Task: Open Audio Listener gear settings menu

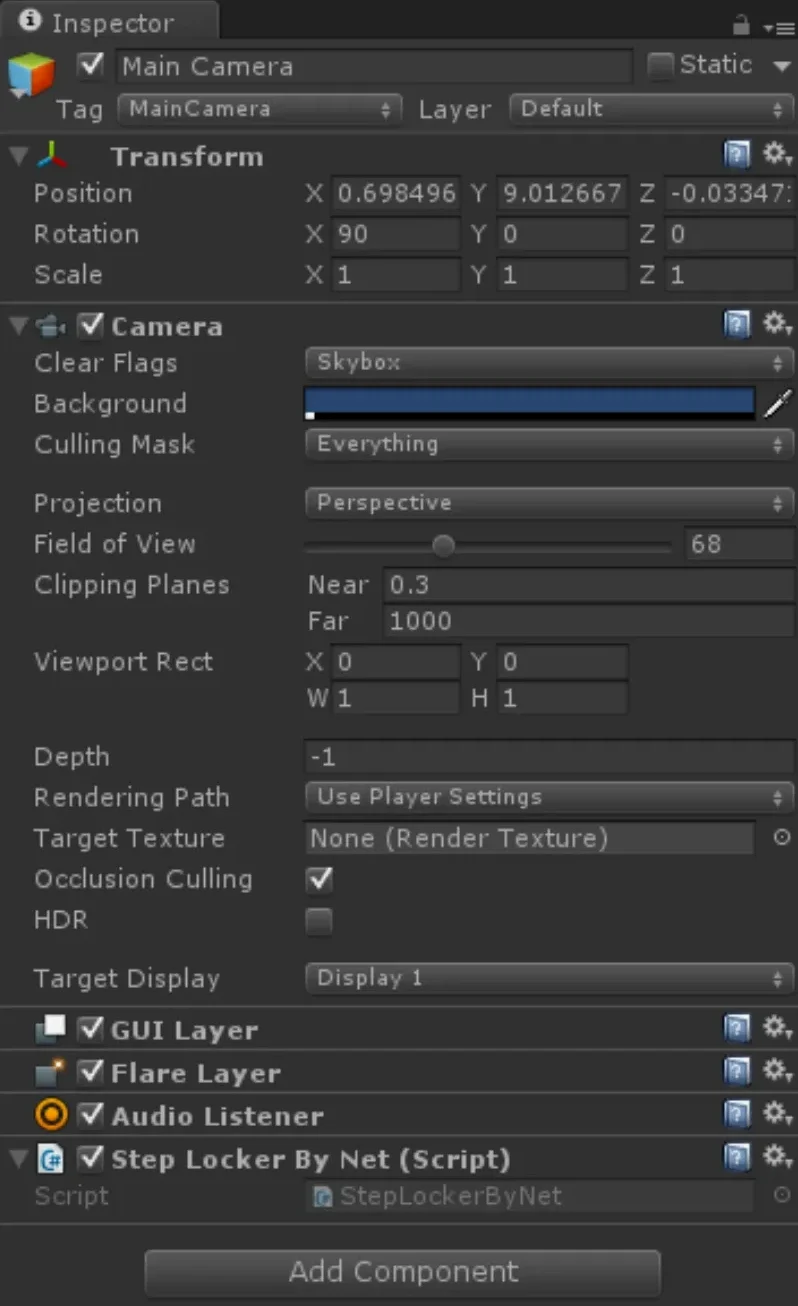Action: click(x=777, y=1114)
